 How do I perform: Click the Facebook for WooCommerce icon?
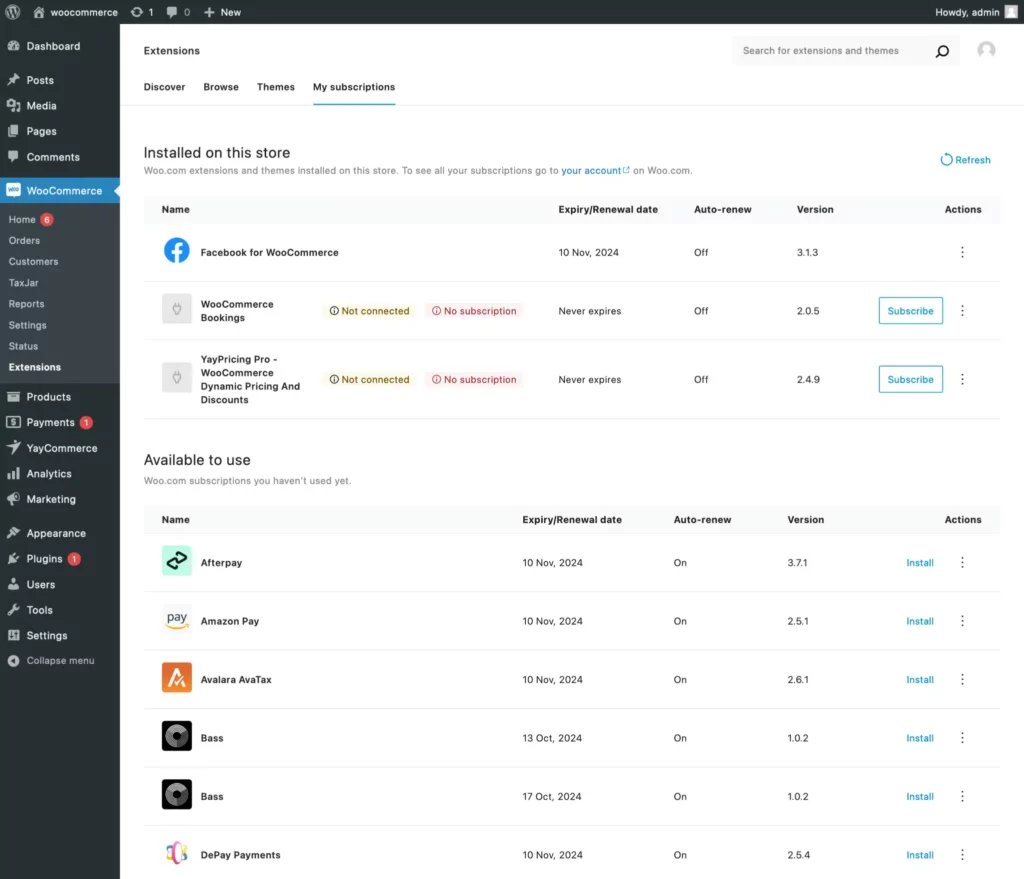coord(177,251)
